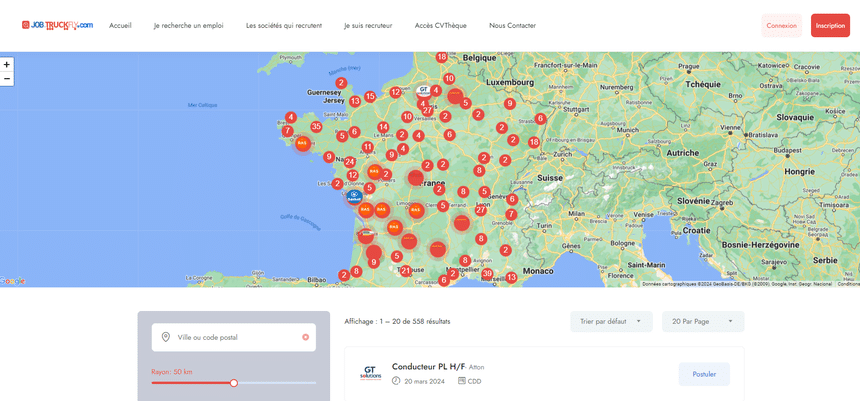
Task: Click the Rayon 50 km slider handle
Action: [x=234, y=383]
